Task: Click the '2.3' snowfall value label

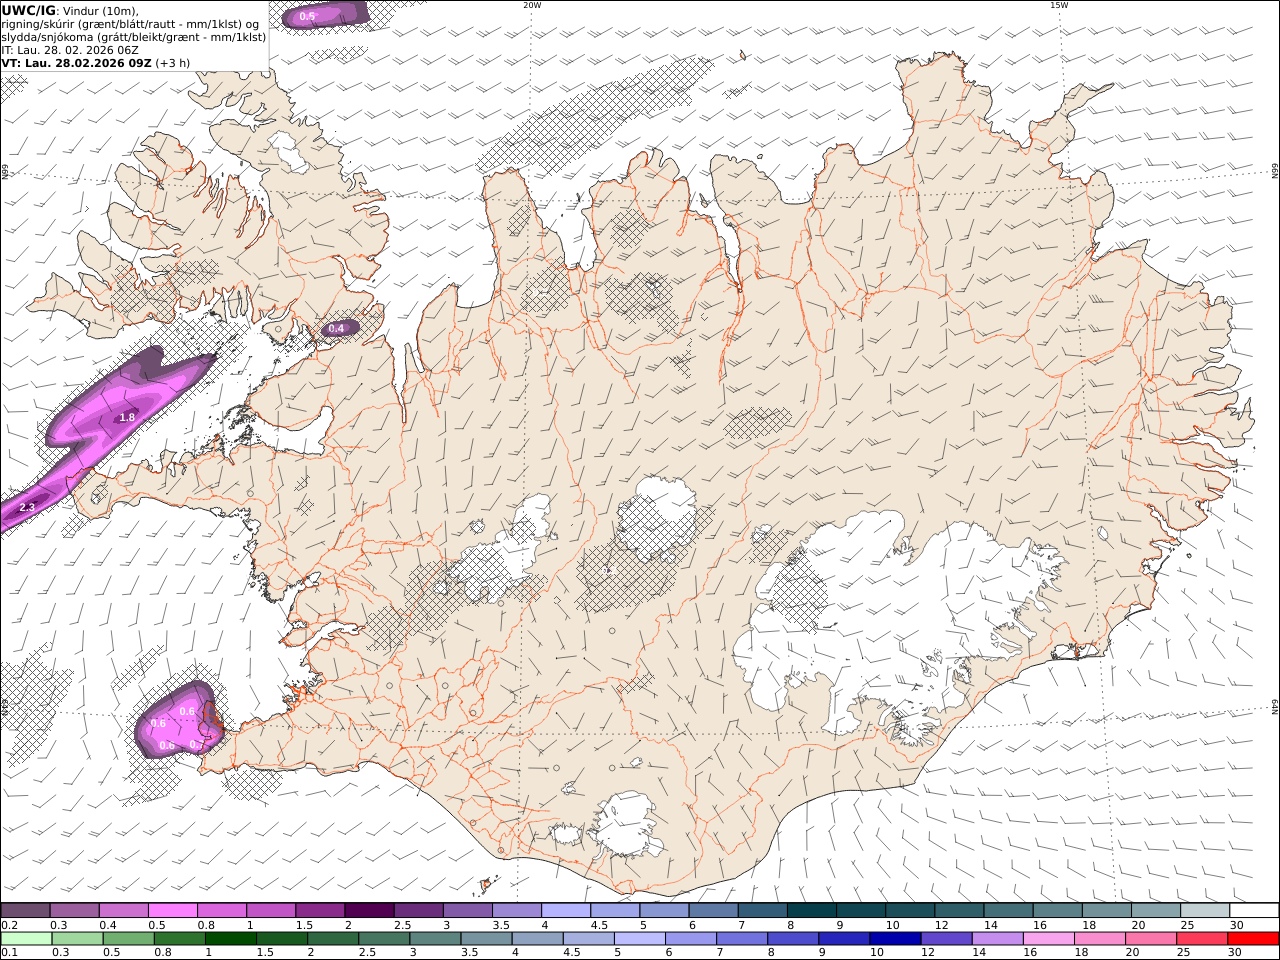Action: coord(27,508)
